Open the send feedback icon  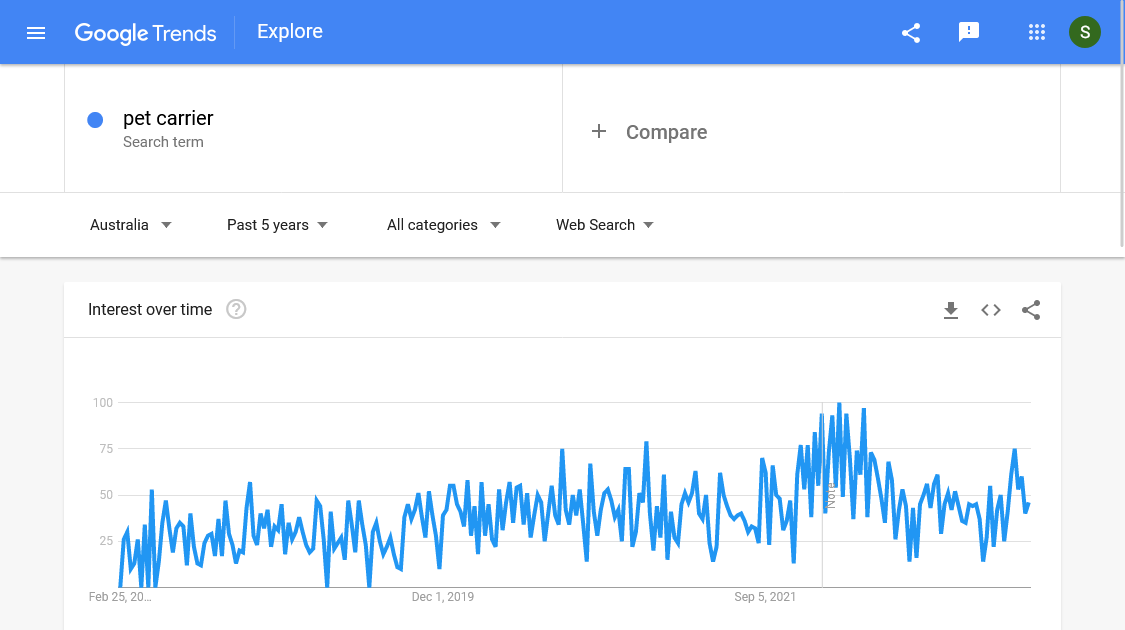click(x=968, y=32)
